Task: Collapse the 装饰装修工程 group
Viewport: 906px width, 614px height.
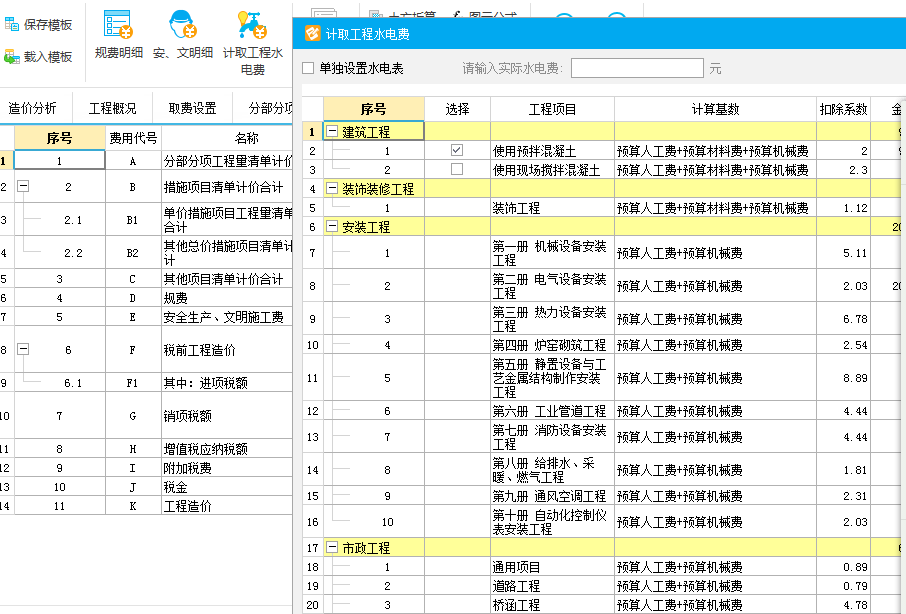Action: tap(332, 188)
